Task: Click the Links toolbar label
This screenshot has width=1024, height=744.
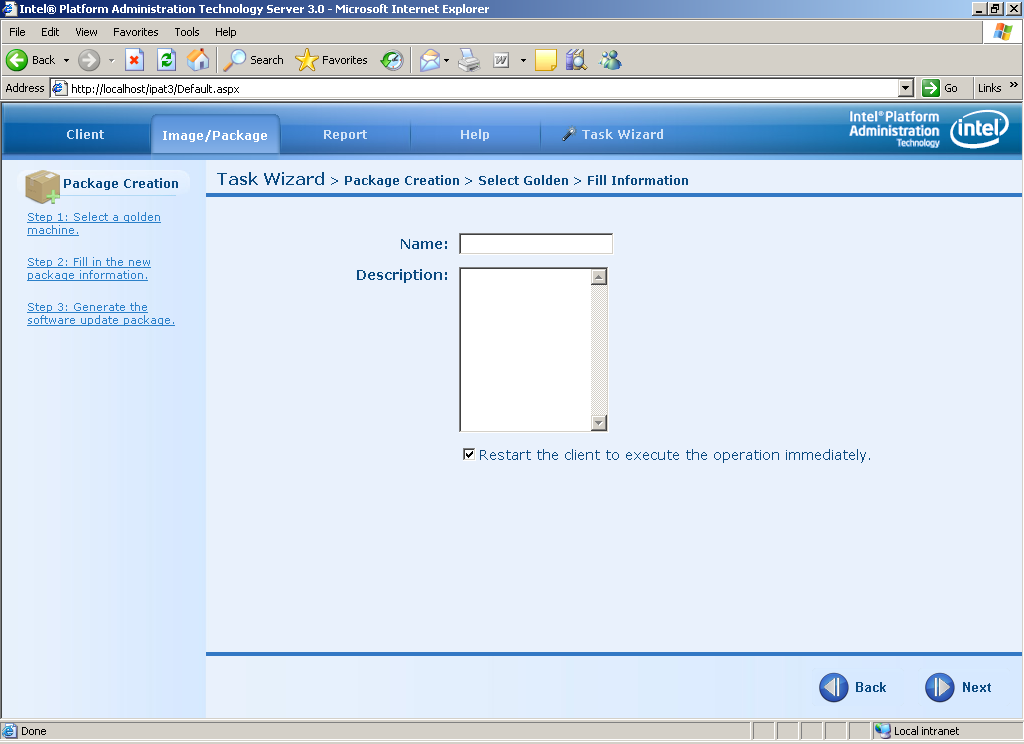Action: click(989, 88)
